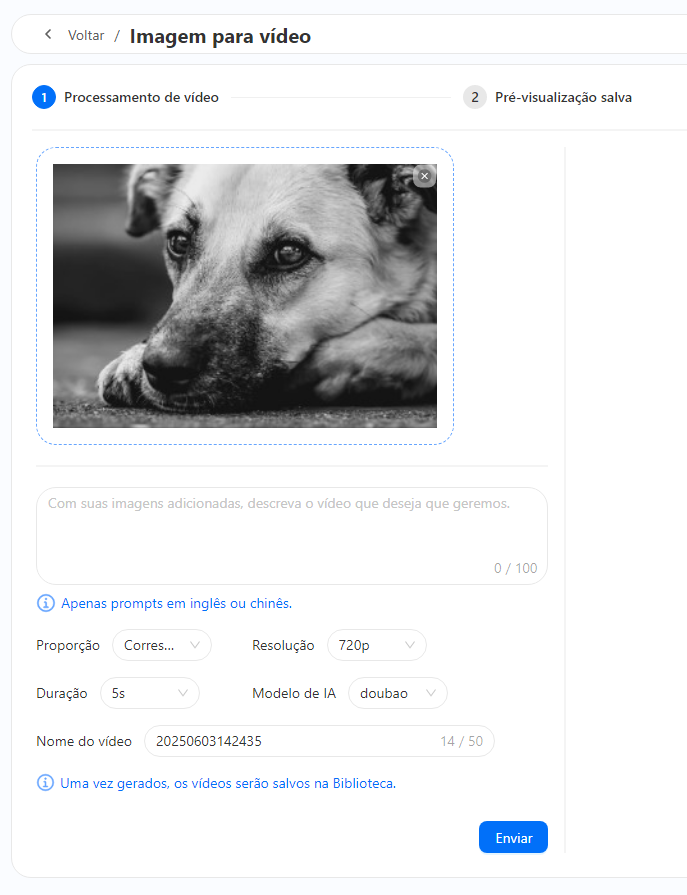Submit with the Enviar button
Screen dimensions: 687x895
pyautogui.click(x=513, y=837)
